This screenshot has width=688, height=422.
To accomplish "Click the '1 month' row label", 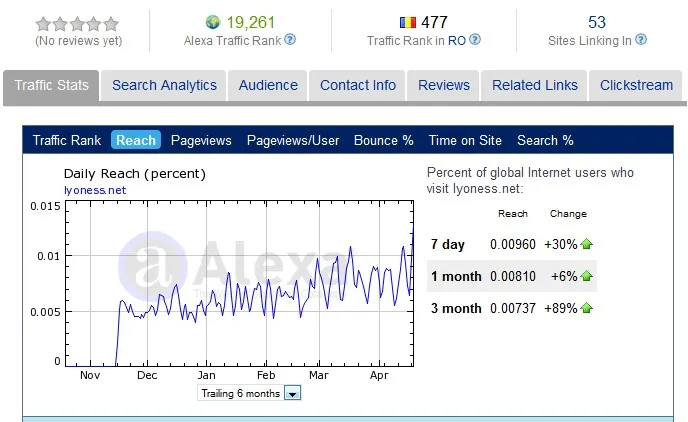I will [x=456, y=276].
